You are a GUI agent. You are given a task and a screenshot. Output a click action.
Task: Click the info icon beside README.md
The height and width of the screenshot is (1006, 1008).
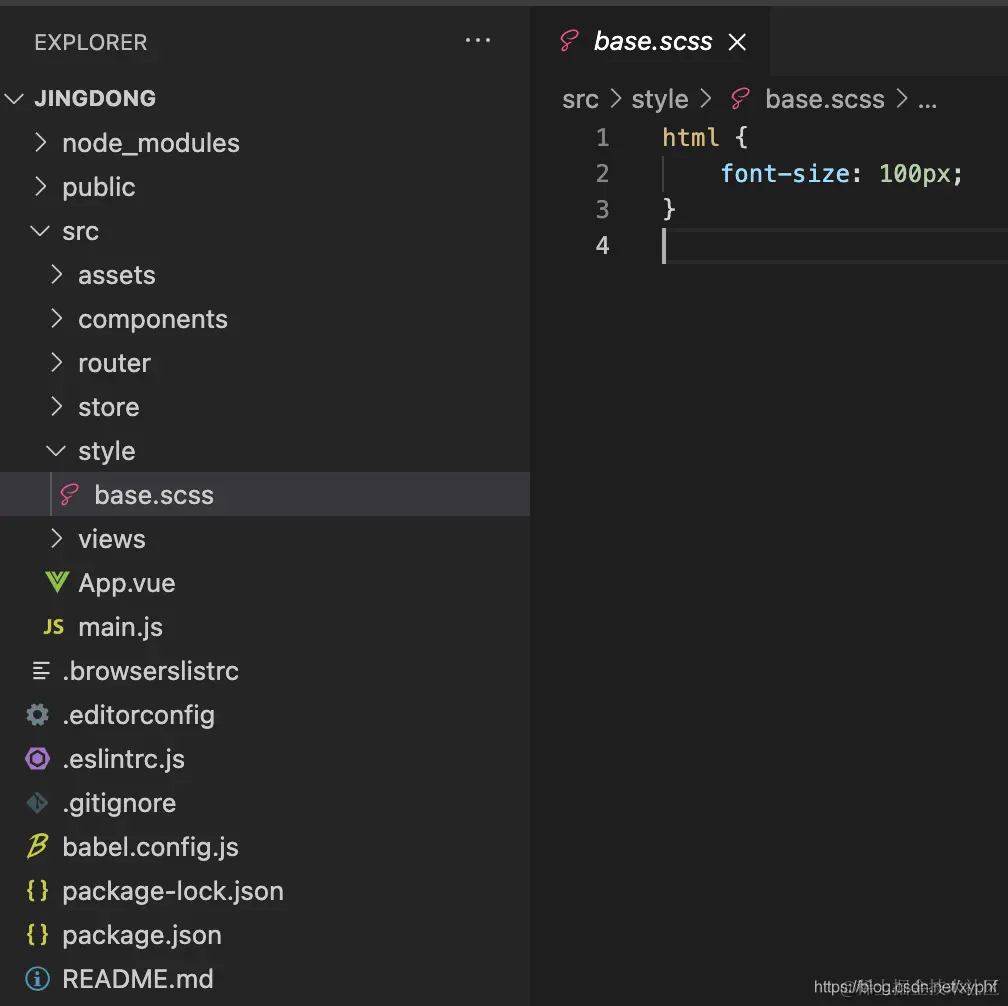pos(38,979)
